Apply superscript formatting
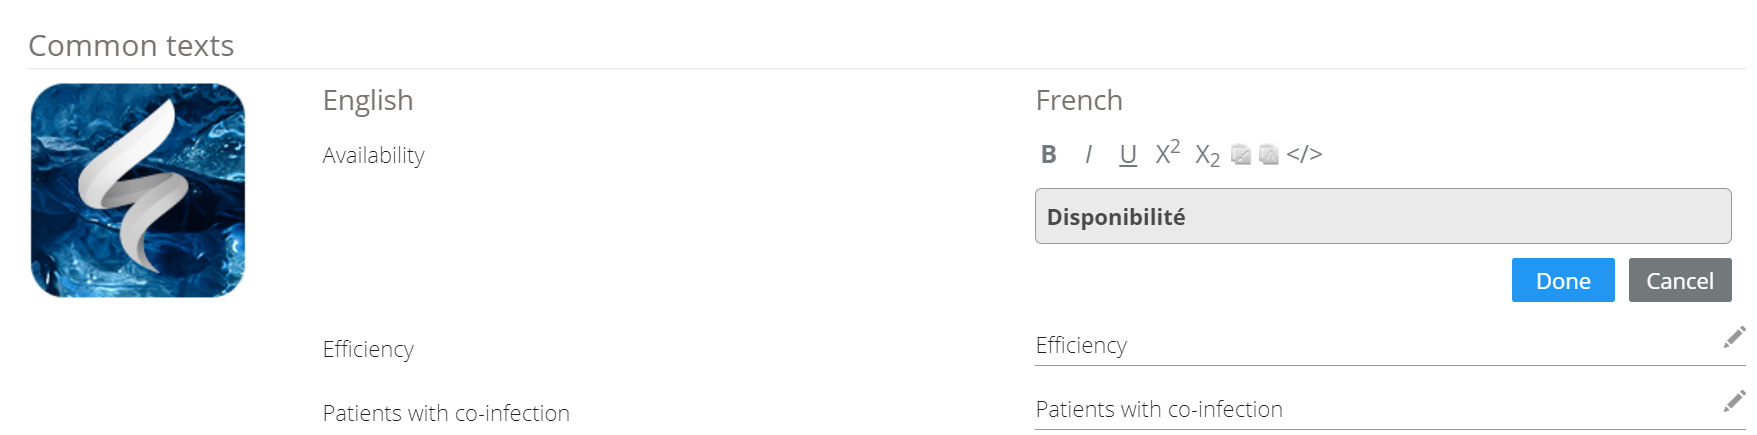Image resolution: width=1757 pixels, height=435 pixels. coord(1167,153)
